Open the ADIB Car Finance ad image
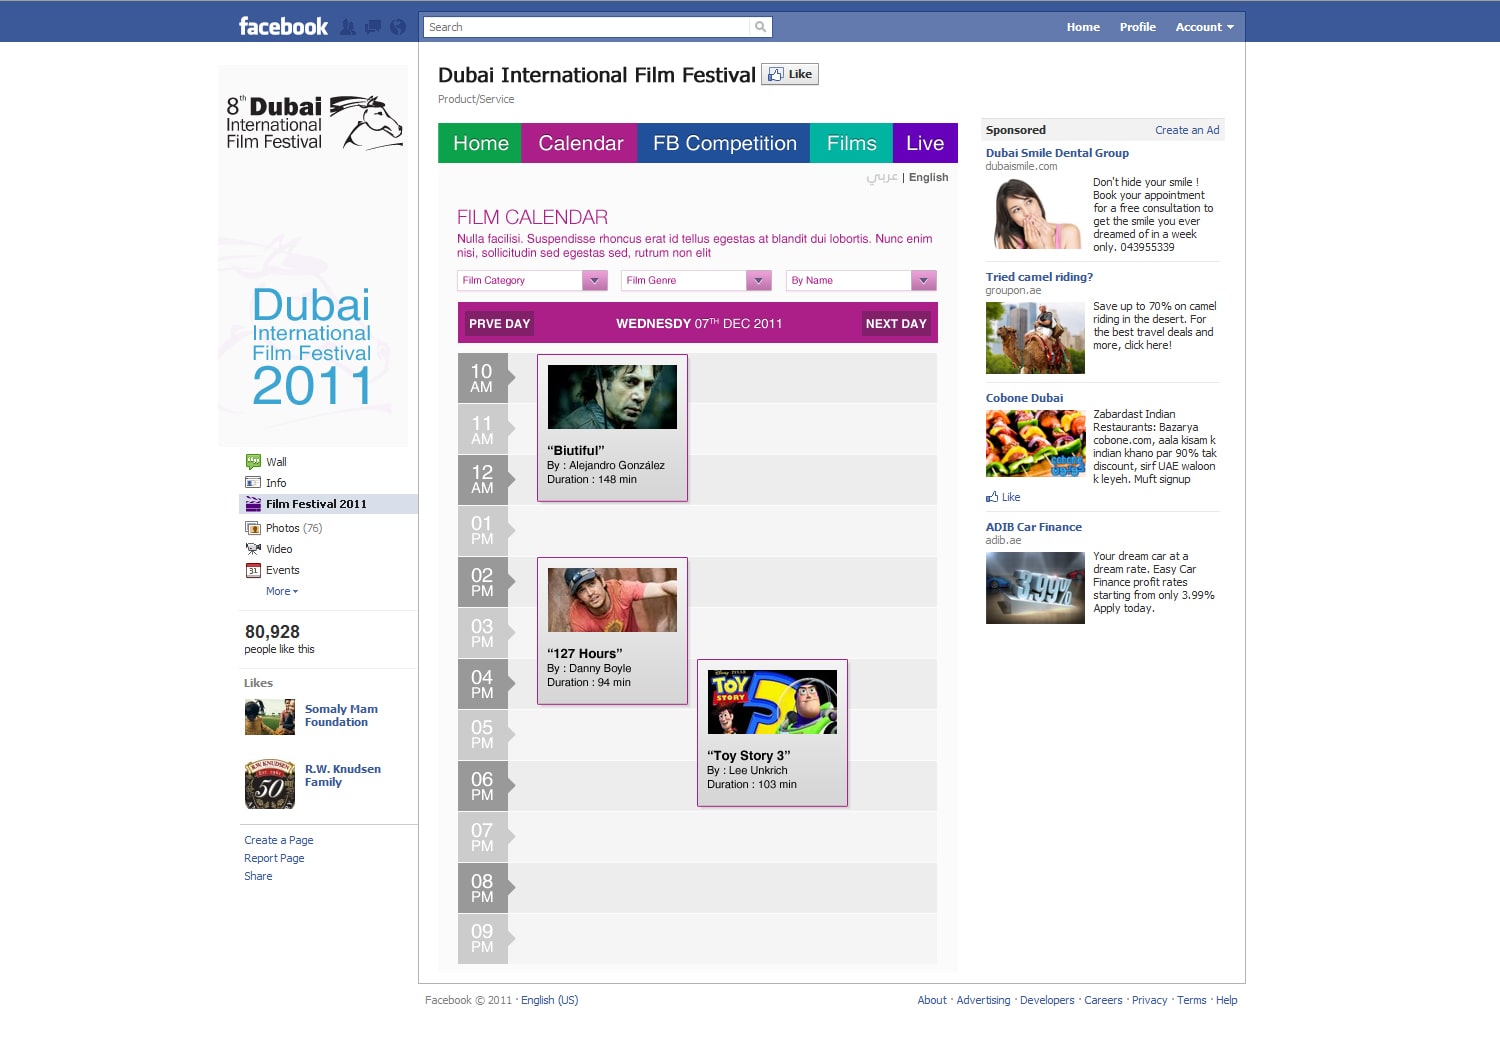 pyautogui.click(x=1035, y=588)
